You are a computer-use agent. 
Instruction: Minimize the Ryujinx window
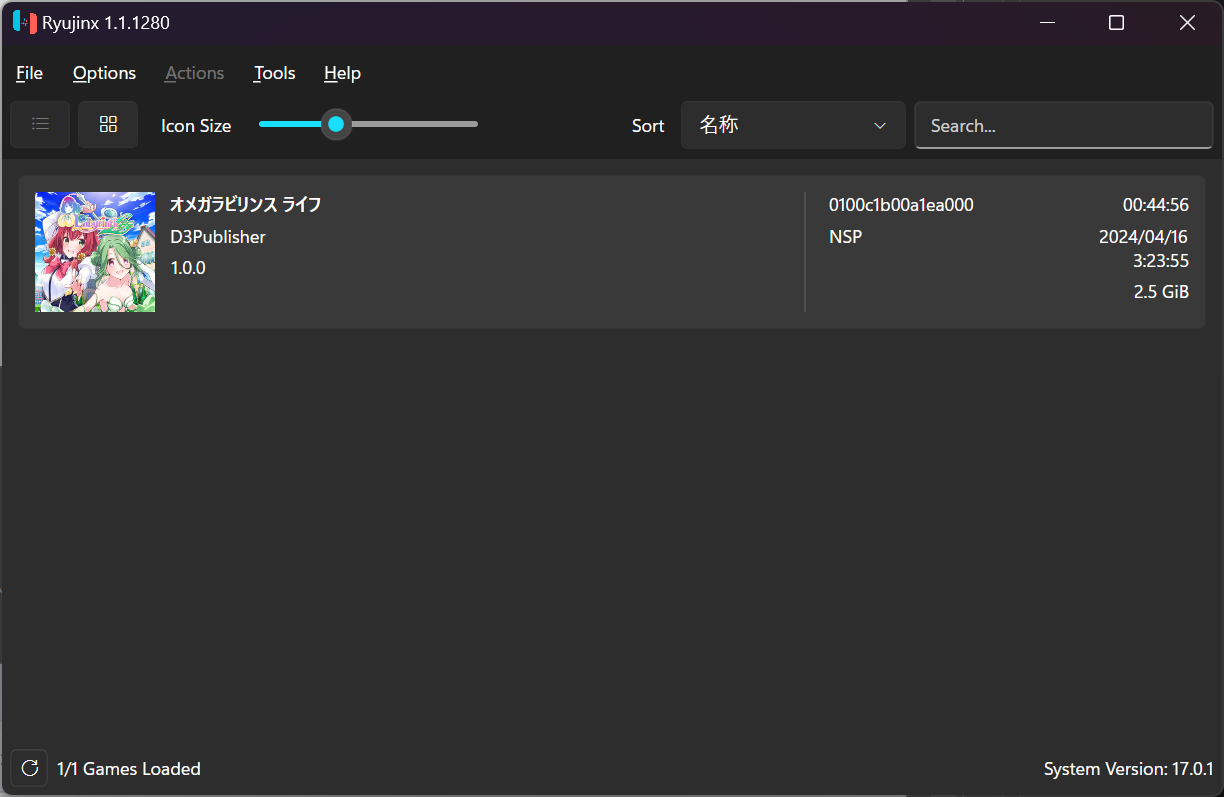[x=1047, y=22]
